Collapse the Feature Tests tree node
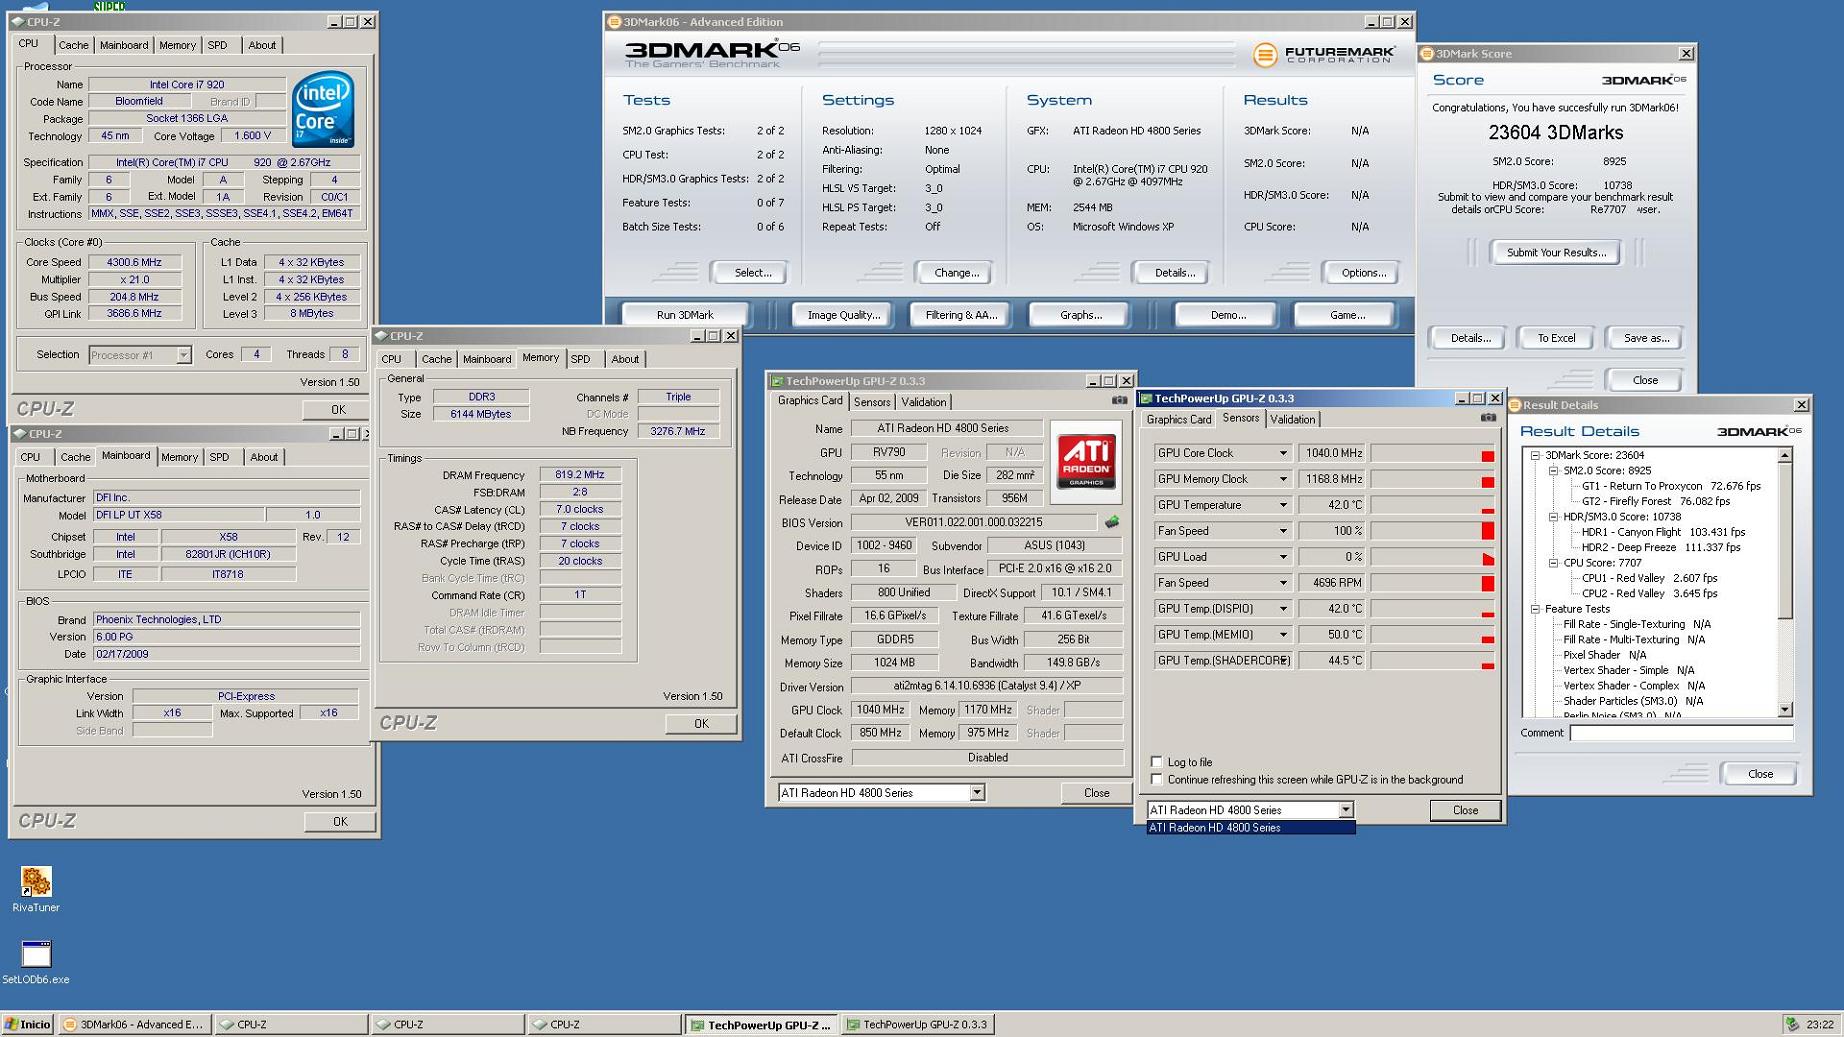The image size is (1844, 1037). [1535, 609]
